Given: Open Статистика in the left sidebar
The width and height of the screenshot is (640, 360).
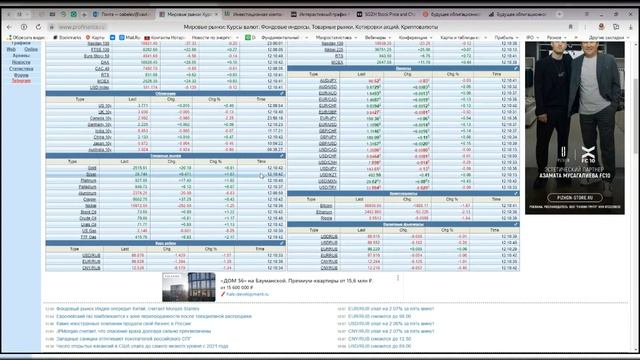Looking at the screenshot, I should tap(21, 69).
